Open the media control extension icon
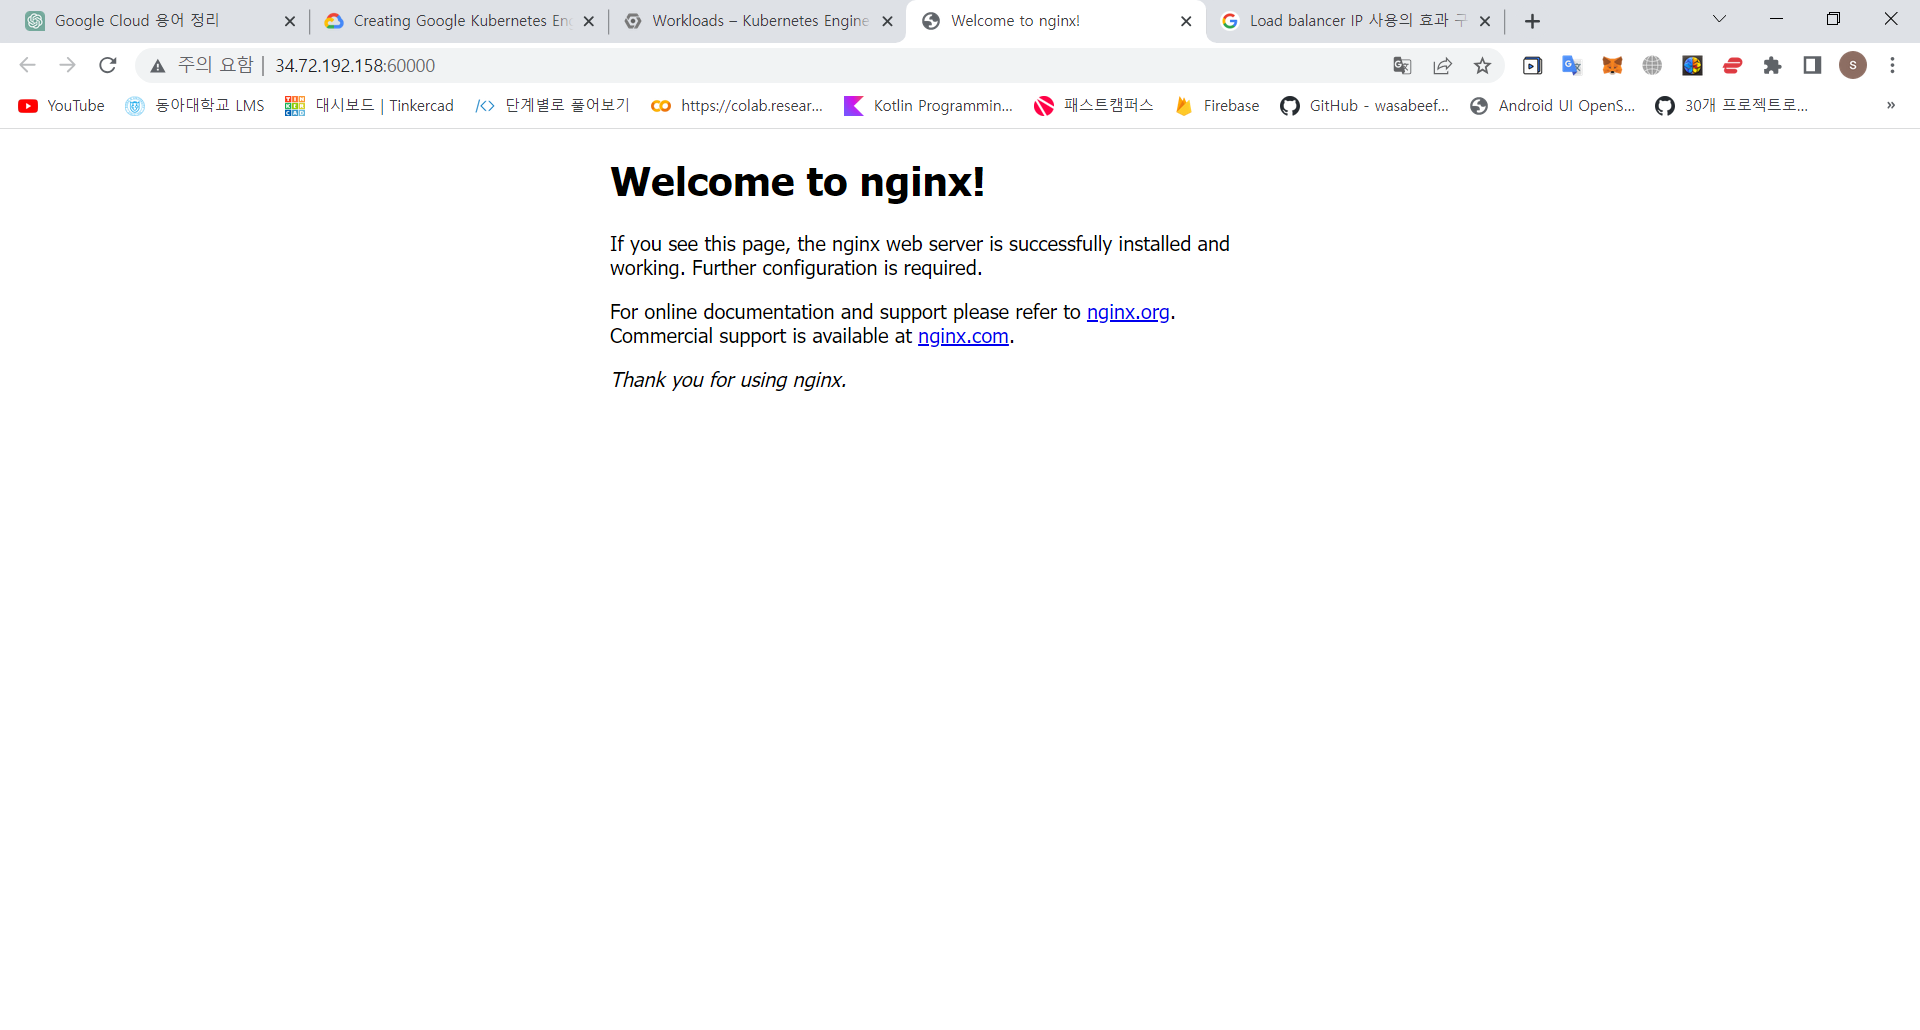Image resolution: width=1920 pixels, height=1030 pixels. [1532, 66]
